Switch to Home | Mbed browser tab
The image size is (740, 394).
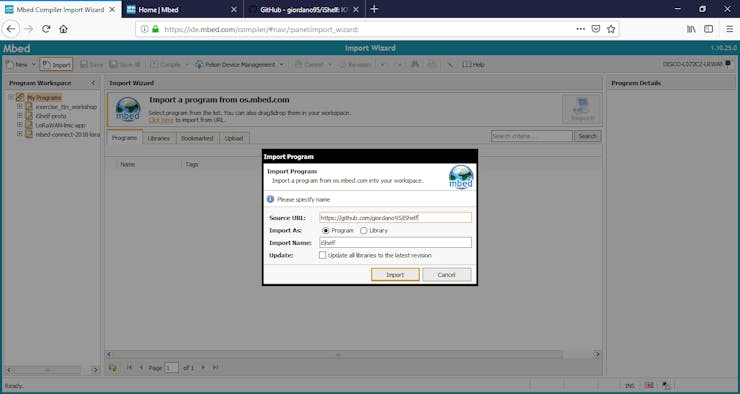point(183,9)
